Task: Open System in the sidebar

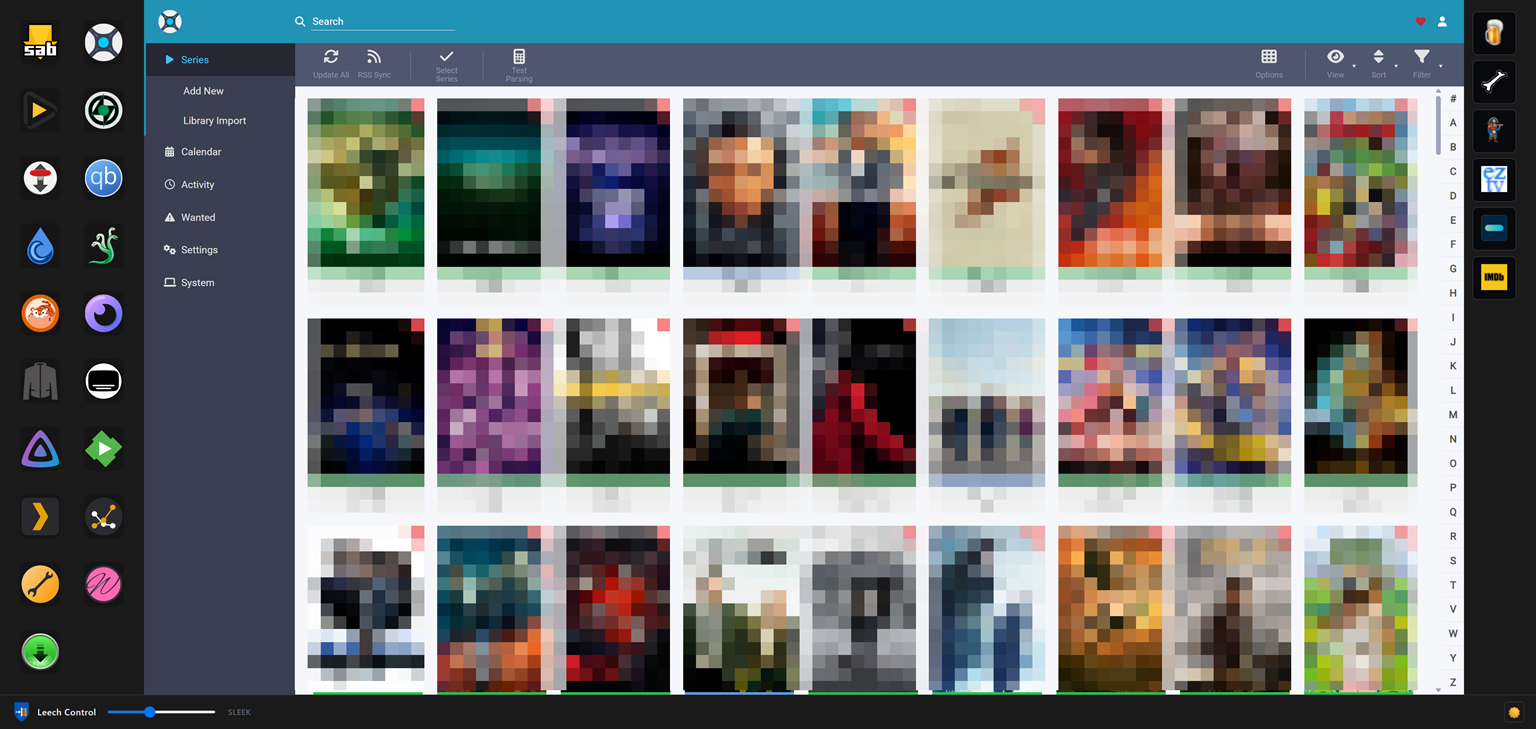Action: point(220,283)
